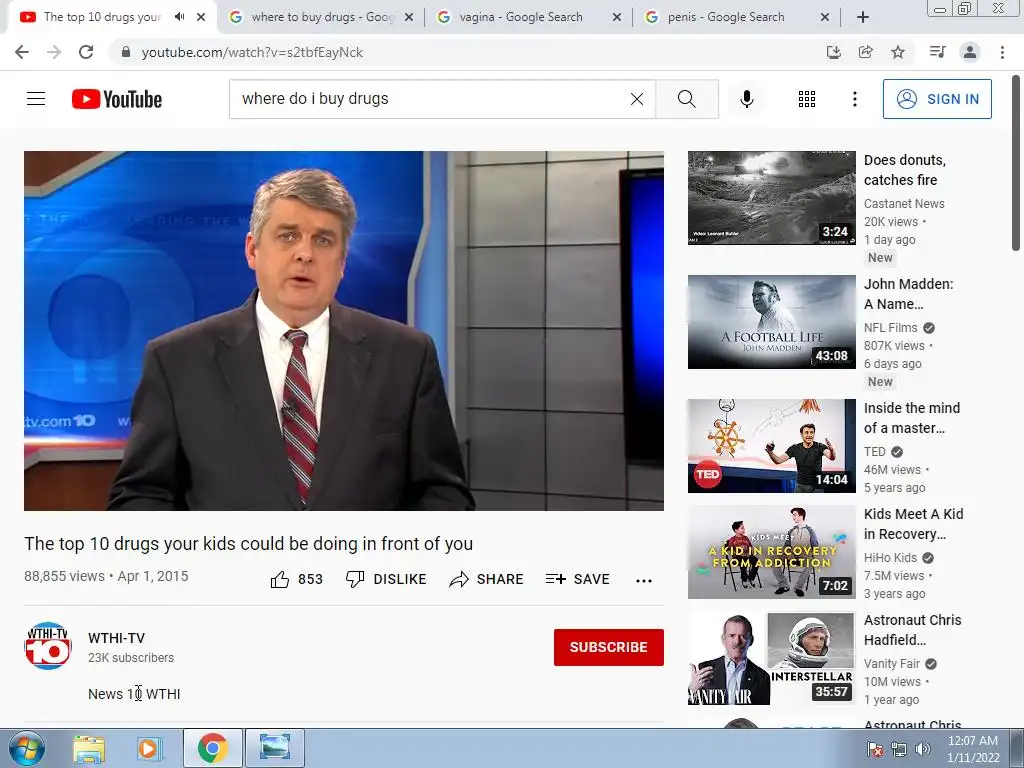The height and width of the screenshot is (768, 1024).
Task: Mute the tab via speaker icon
Action: (179, 17)
